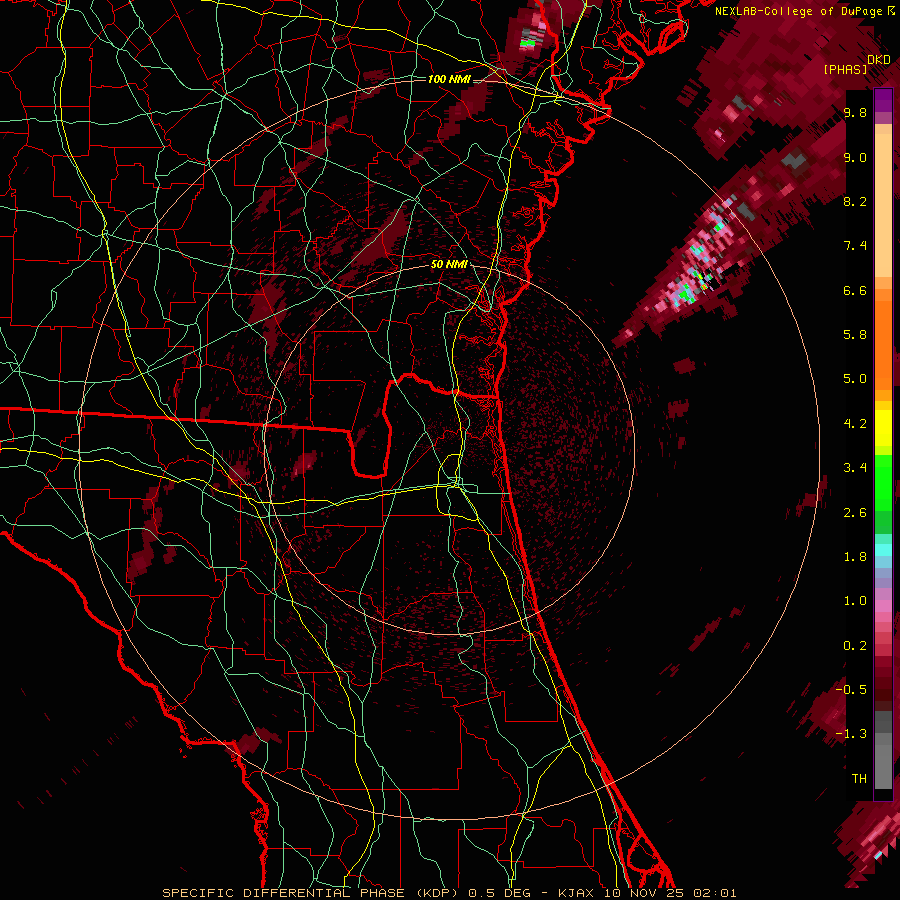The width and height of the screenshot is (900, 900).
Task: Pick the yellow segment of the color bar
Action: point(883,428)
